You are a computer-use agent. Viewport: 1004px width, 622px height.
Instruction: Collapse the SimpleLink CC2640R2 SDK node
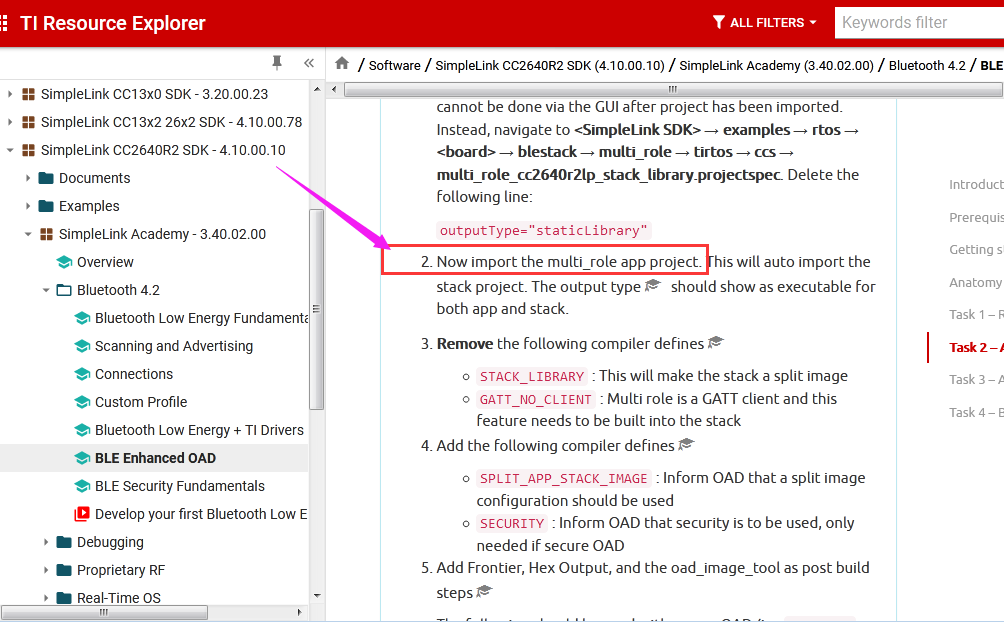10,150
